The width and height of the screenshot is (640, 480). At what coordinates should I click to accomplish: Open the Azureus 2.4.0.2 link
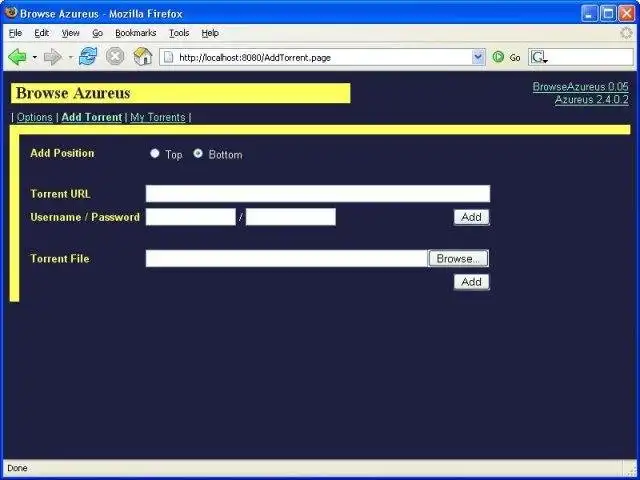coord(591,100)
